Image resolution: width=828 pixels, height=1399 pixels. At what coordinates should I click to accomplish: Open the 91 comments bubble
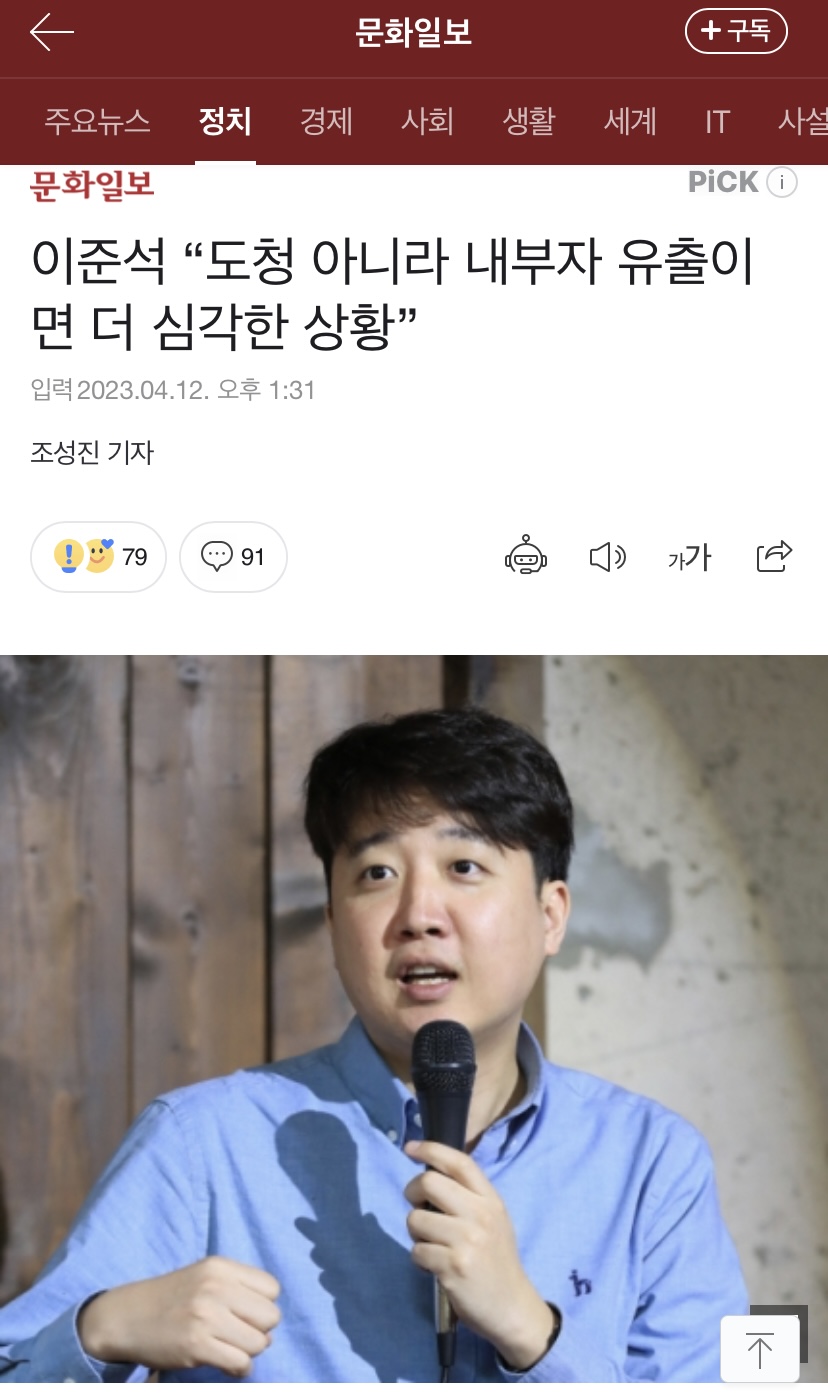233,557
